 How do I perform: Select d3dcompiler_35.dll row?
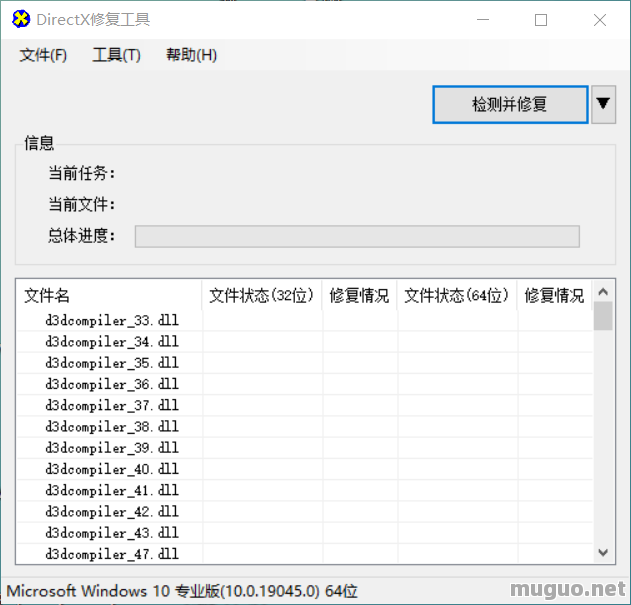[x=305, y=363]
